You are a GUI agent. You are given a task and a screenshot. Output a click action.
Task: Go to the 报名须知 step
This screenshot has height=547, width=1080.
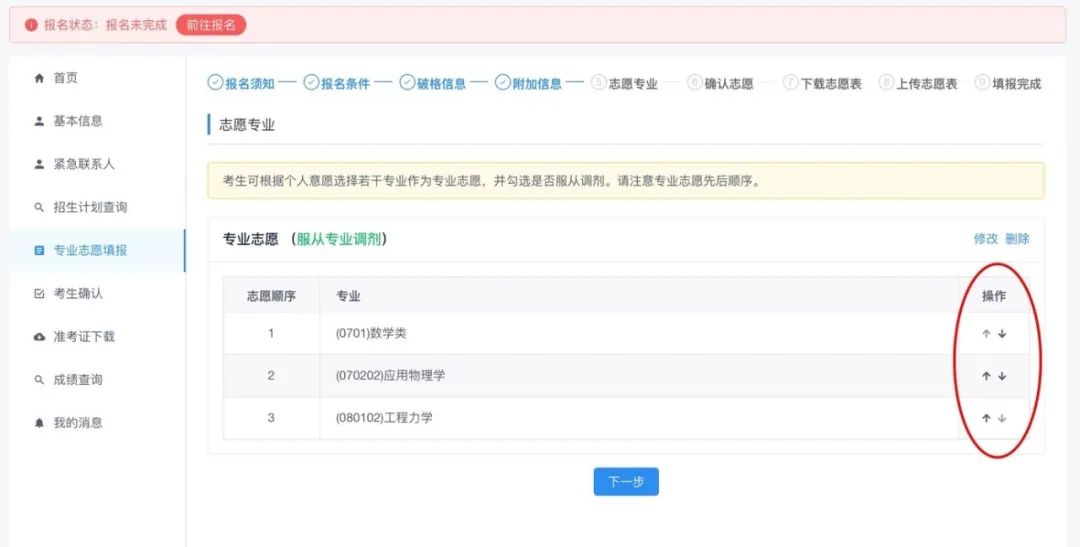[x=249, y=83]
